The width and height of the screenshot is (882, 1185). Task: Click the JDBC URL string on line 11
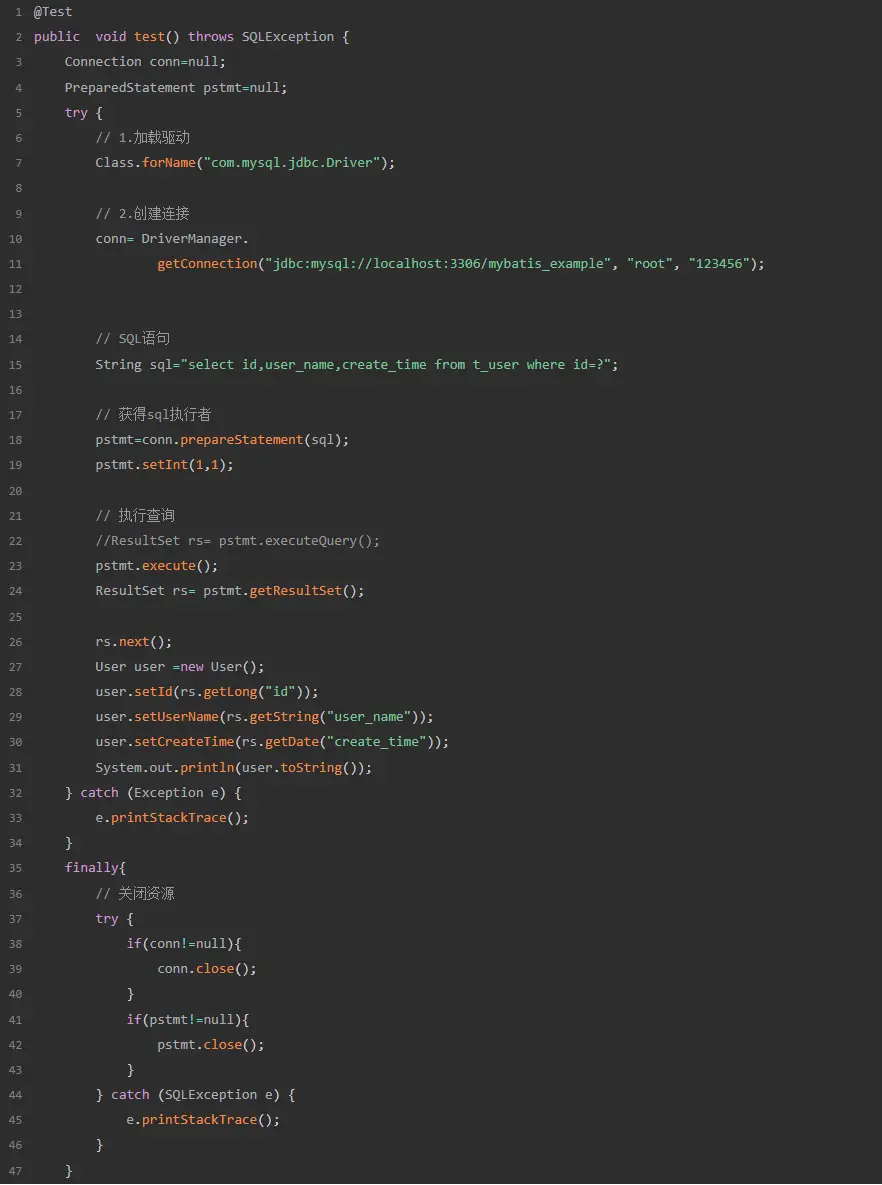(x=438, y=264)
